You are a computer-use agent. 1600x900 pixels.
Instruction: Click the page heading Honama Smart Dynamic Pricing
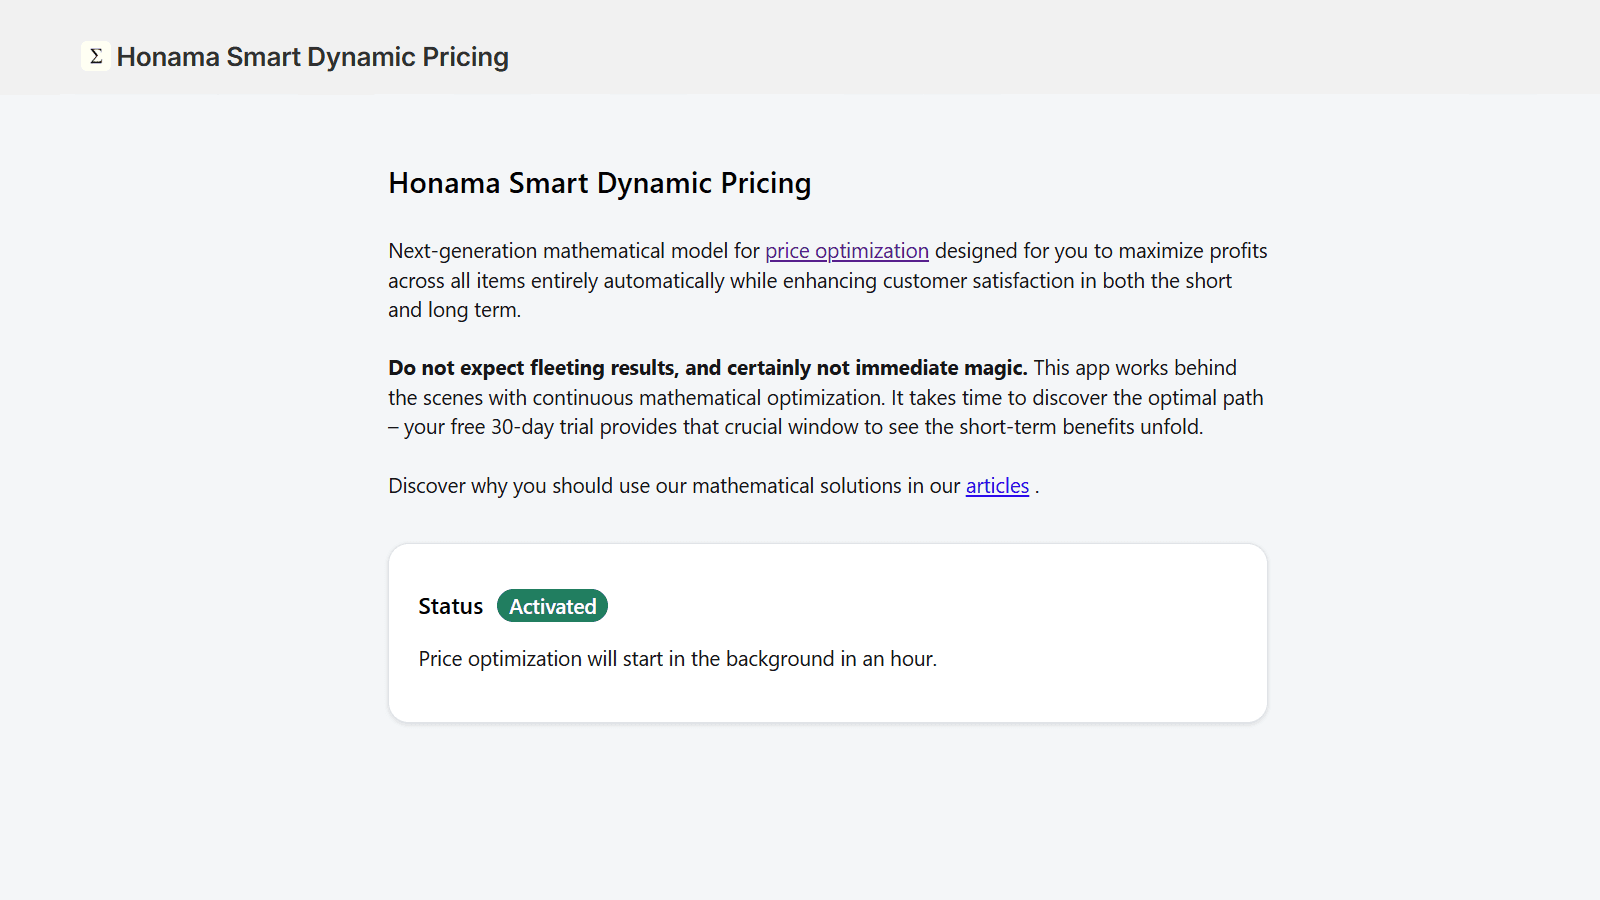pos(599,183)
